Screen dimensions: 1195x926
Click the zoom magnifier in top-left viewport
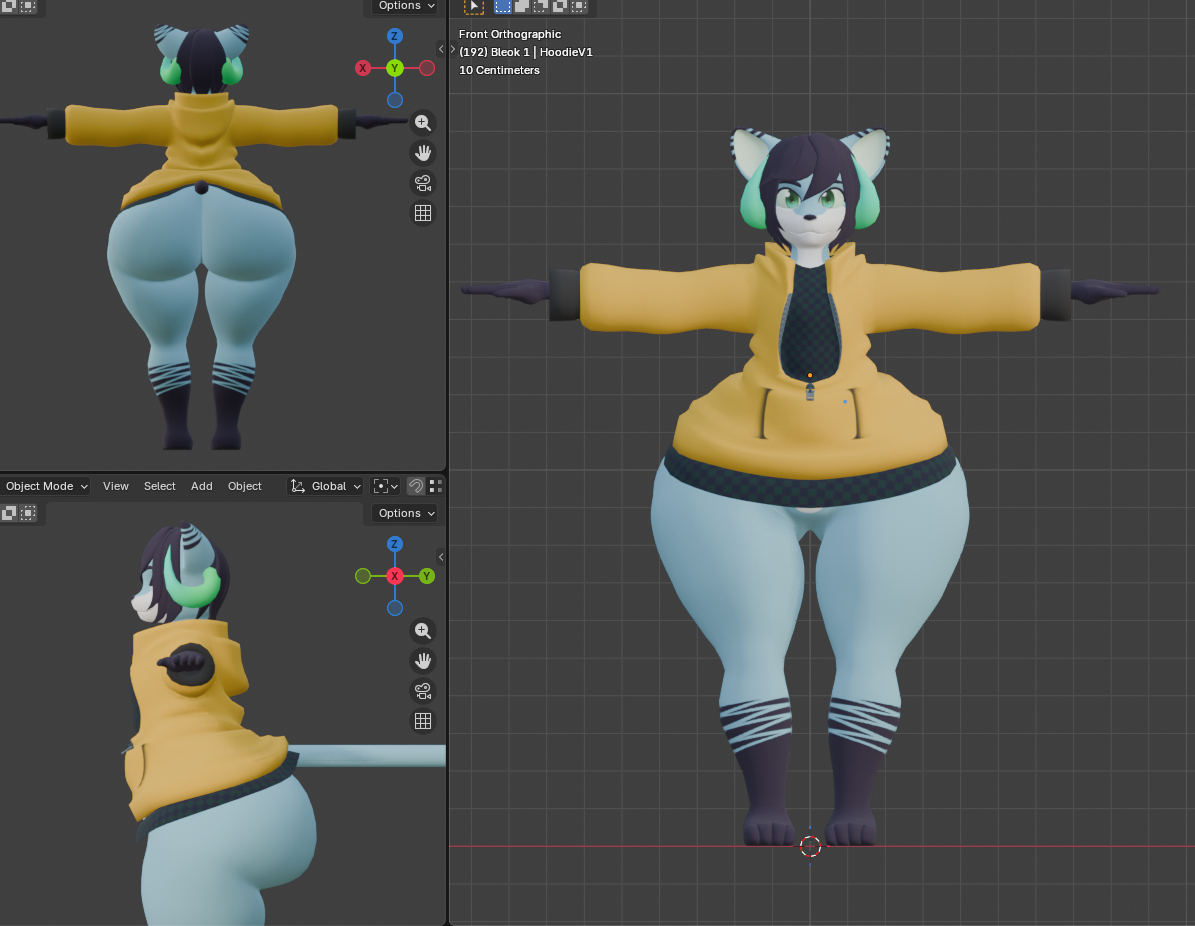tap(422, 123)
